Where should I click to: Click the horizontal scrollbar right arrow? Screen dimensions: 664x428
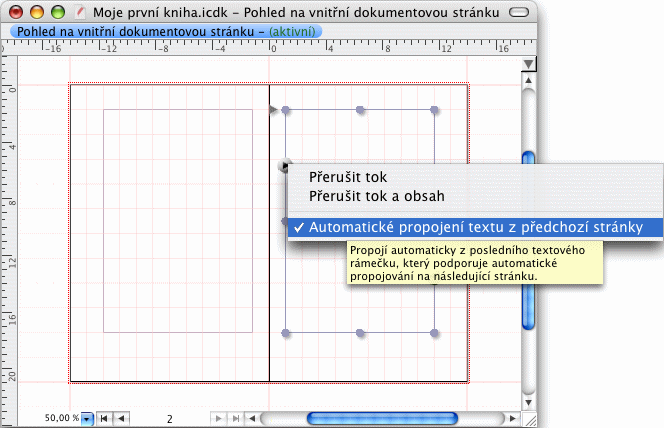(512, 418)
